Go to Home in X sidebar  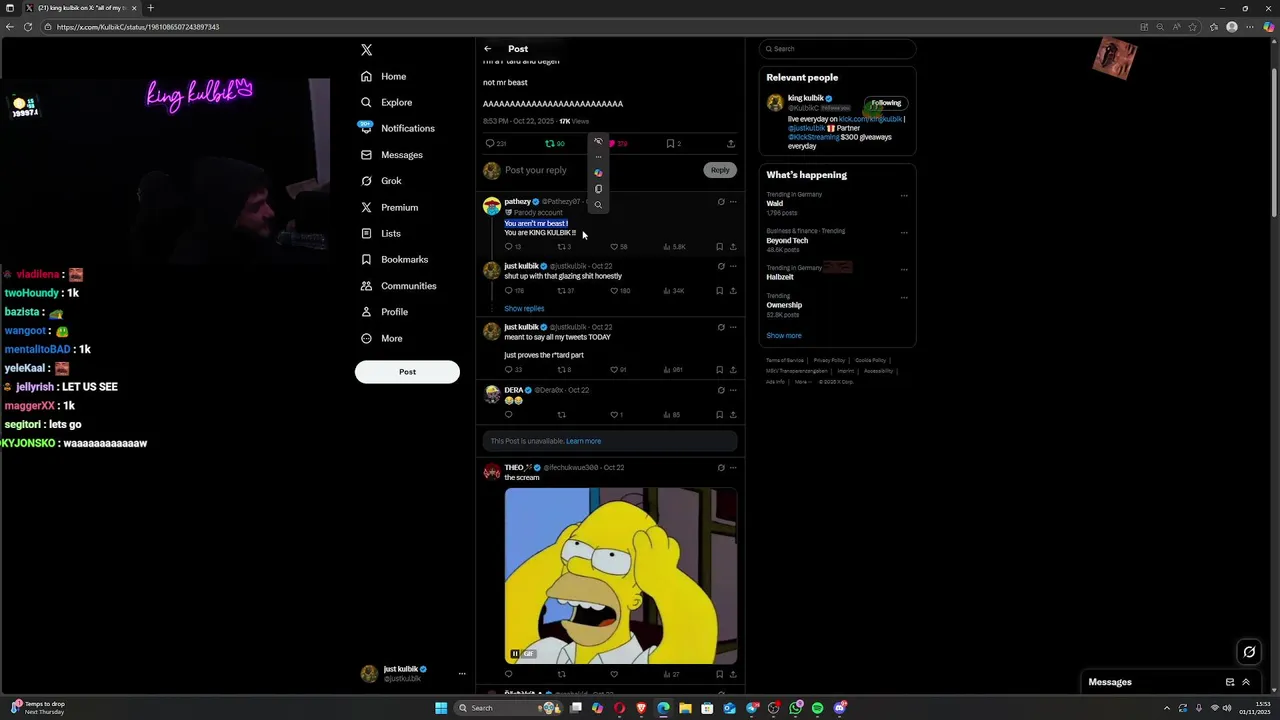pos(384,76)
